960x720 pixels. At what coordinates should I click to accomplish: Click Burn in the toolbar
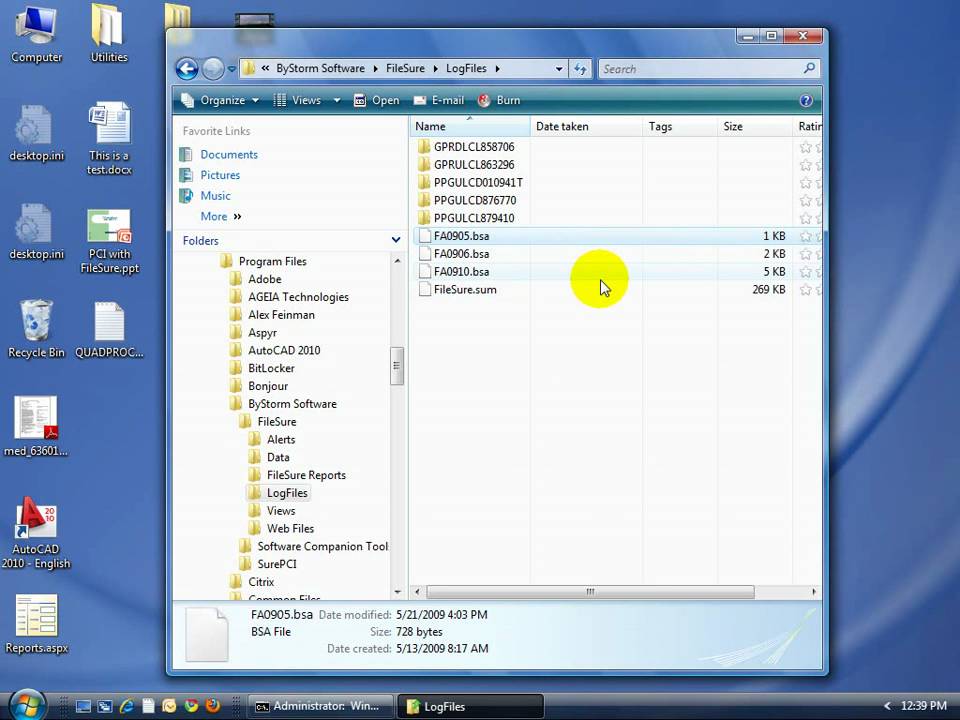point(499,100)
